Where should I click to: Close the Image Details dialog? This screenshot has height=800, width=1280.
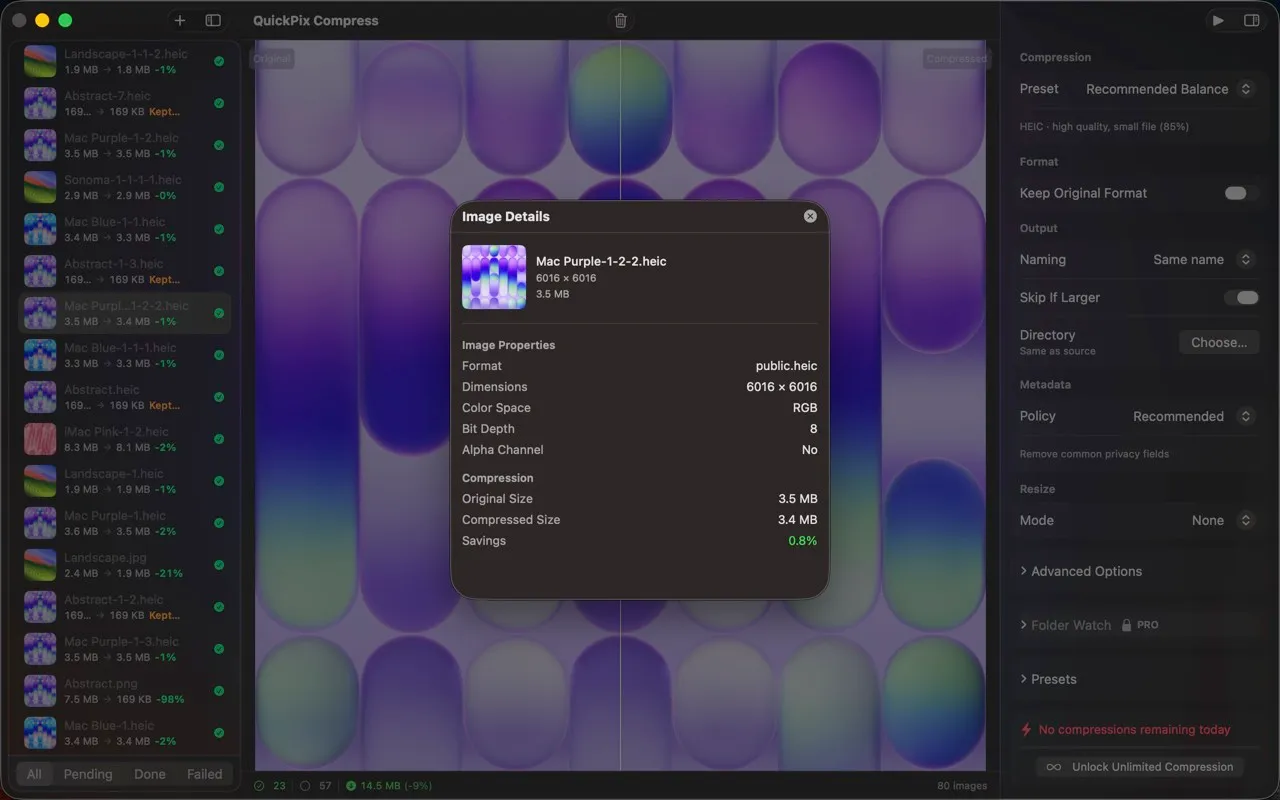810,216
